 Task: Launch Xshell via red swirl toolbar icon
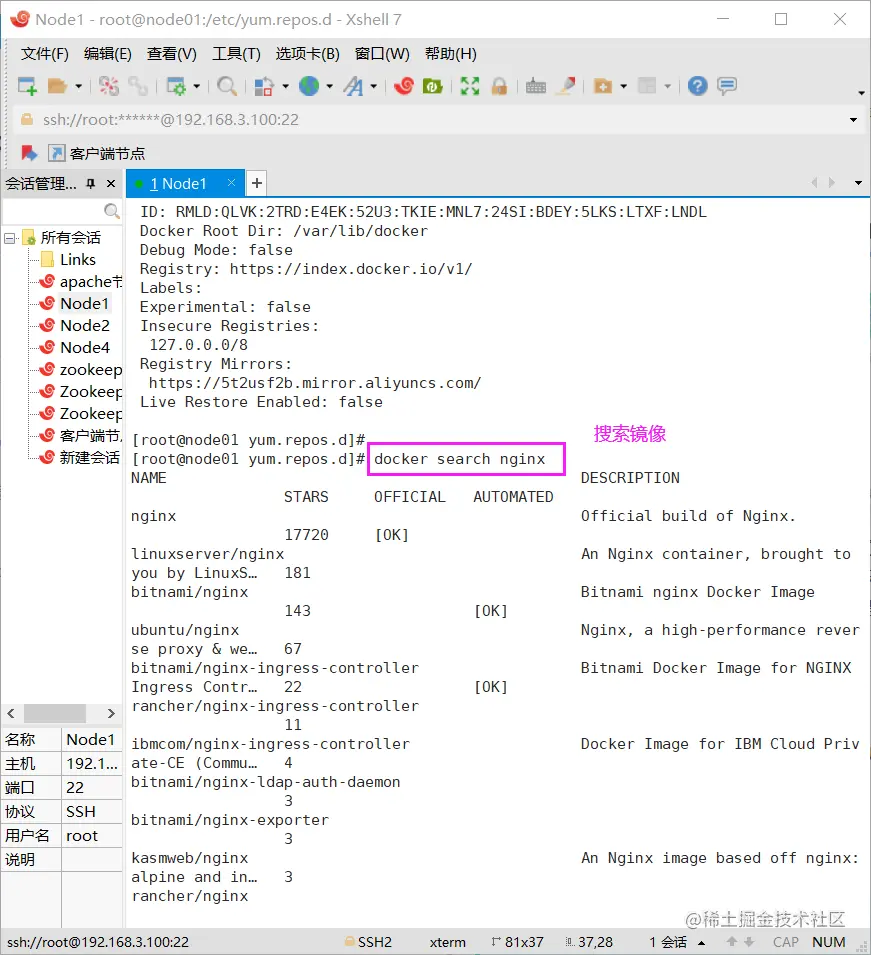[403, 86]
